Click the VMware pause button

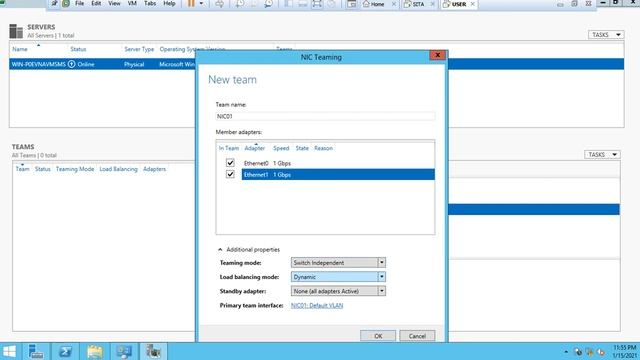pos(191,4)
